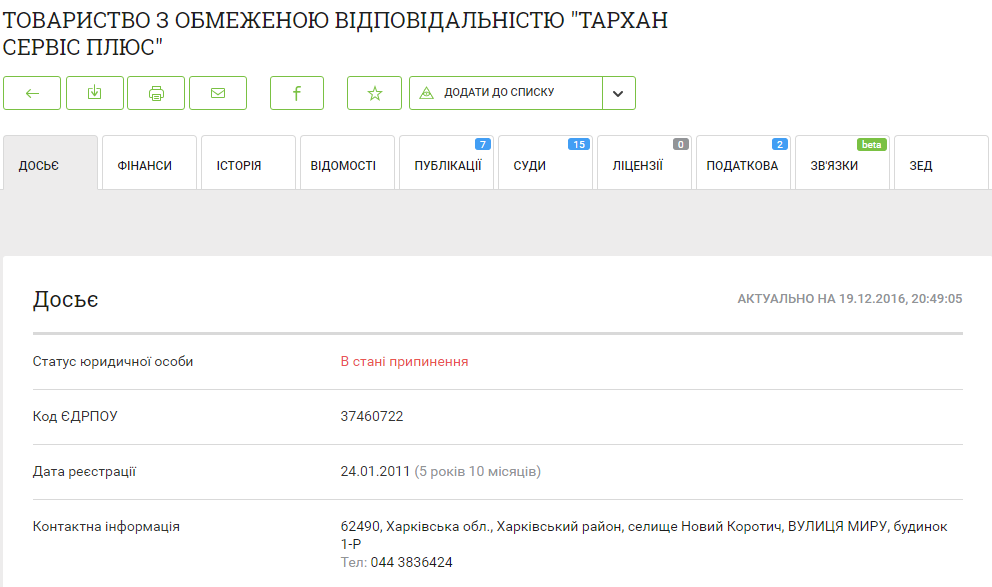Switch to the Фінанси tab
Image resolution: width=992 pixels, height=587 pixels.
pyautogui.click(x=149, y=165)
